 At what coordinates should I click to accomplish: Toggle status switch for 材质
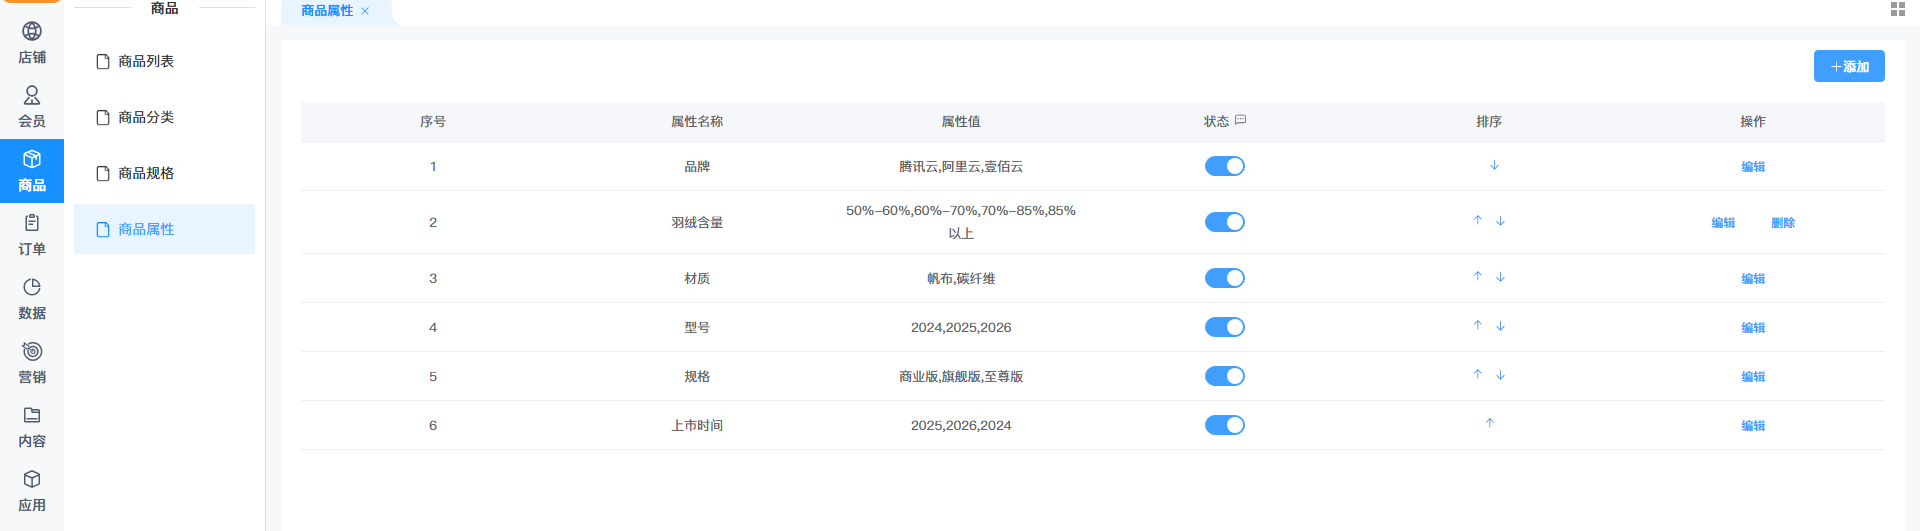[1224, 278]
